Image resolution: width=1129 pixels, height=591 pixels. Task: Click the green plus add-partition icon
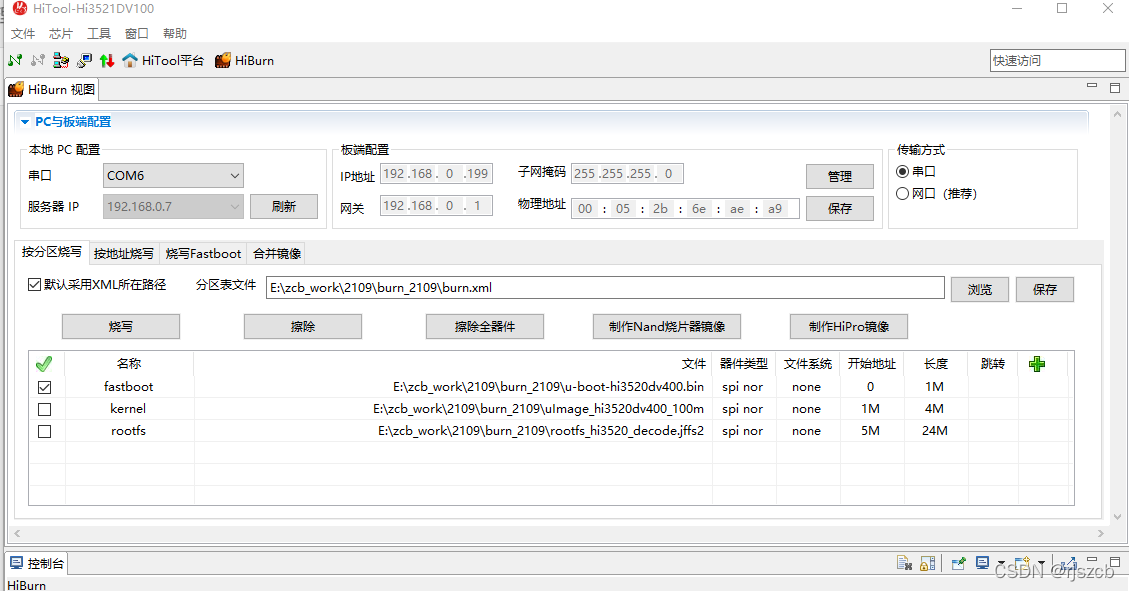pyautogui.click(x=1037, y=364)
